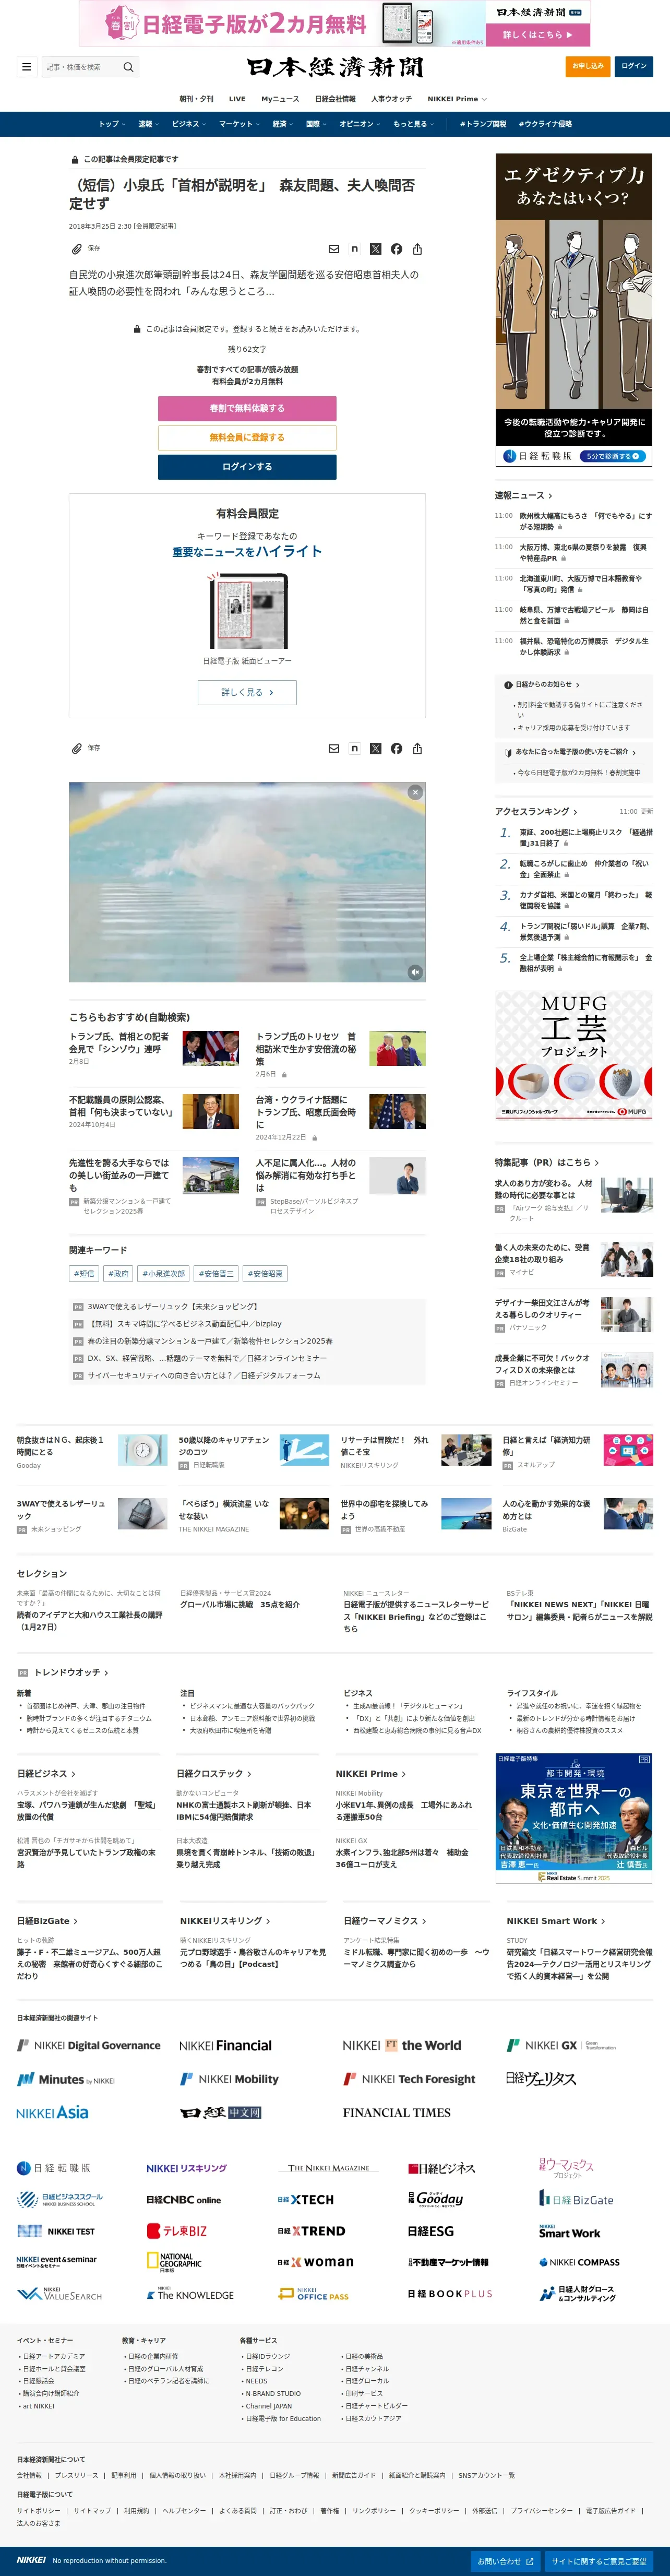
Task: Click お問い合わせ button in footer
Action: coord(505,2561)
